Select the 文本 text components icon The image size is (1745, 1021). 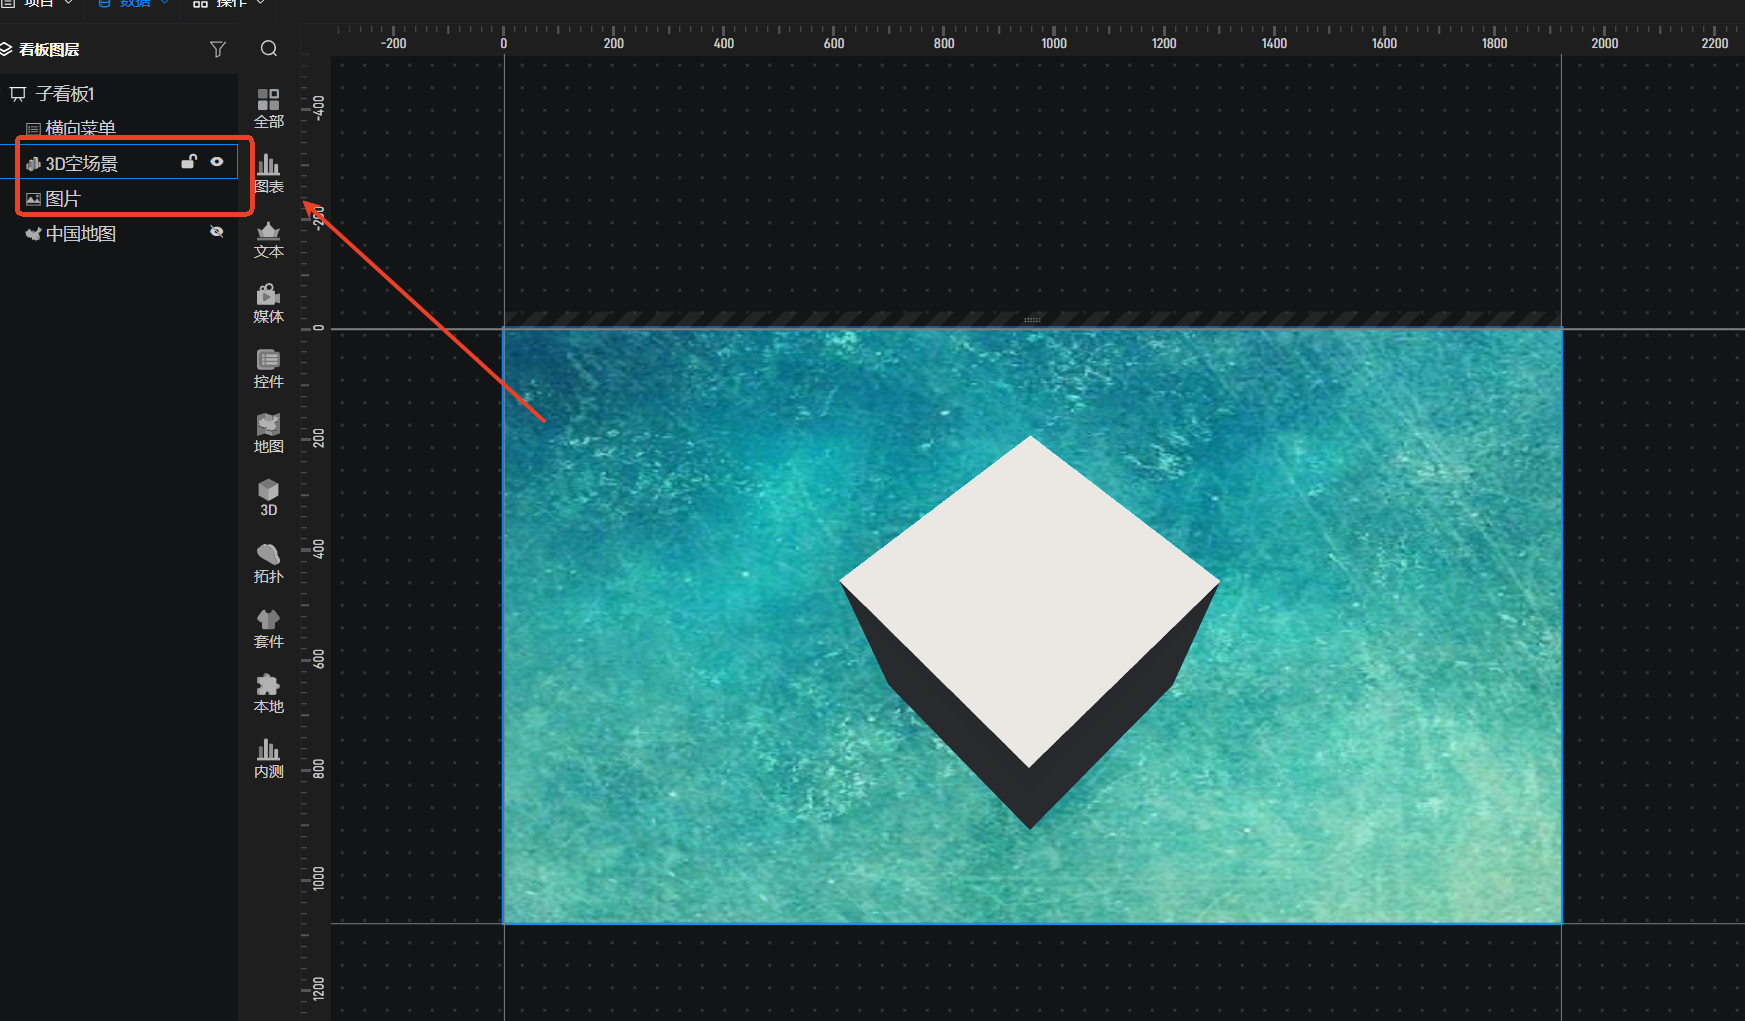[x=268, y=238]
